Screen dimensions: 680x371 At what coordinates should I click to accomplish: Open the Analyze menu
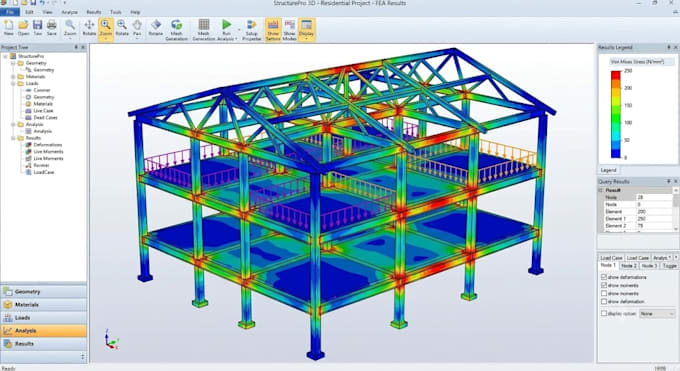(x=69, y=12)
